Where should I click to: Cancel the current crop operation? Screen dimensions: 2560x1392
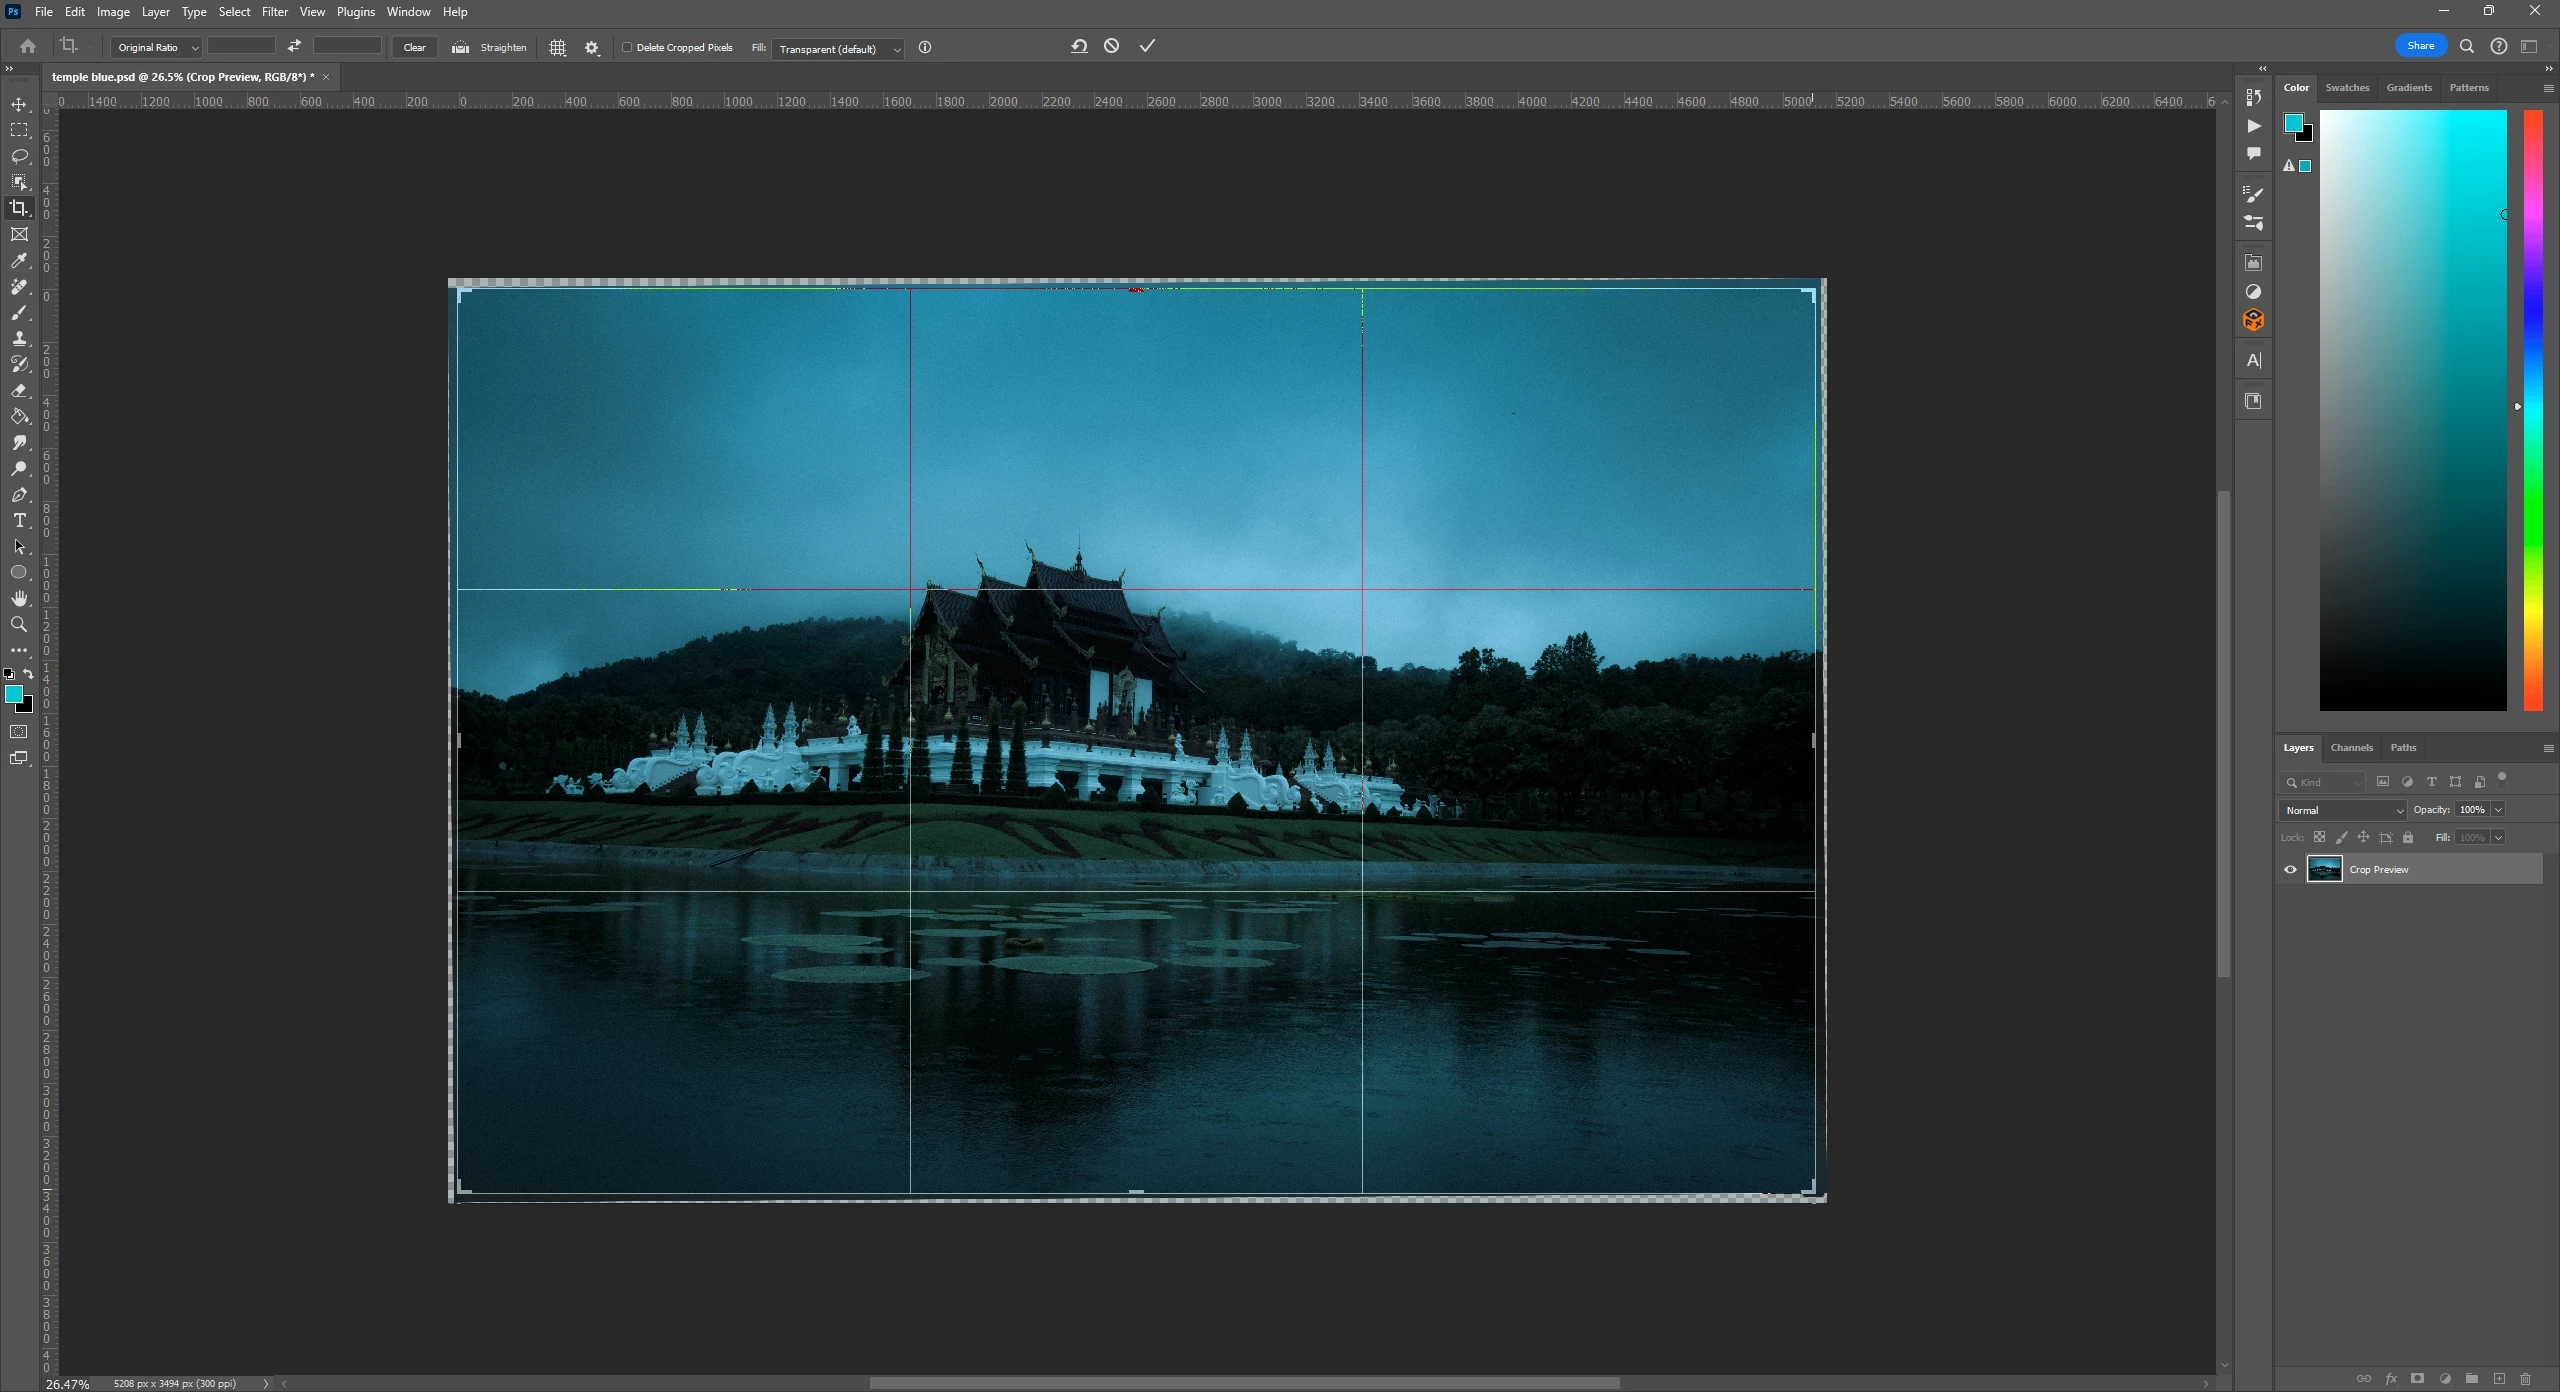coord(1111,46)
